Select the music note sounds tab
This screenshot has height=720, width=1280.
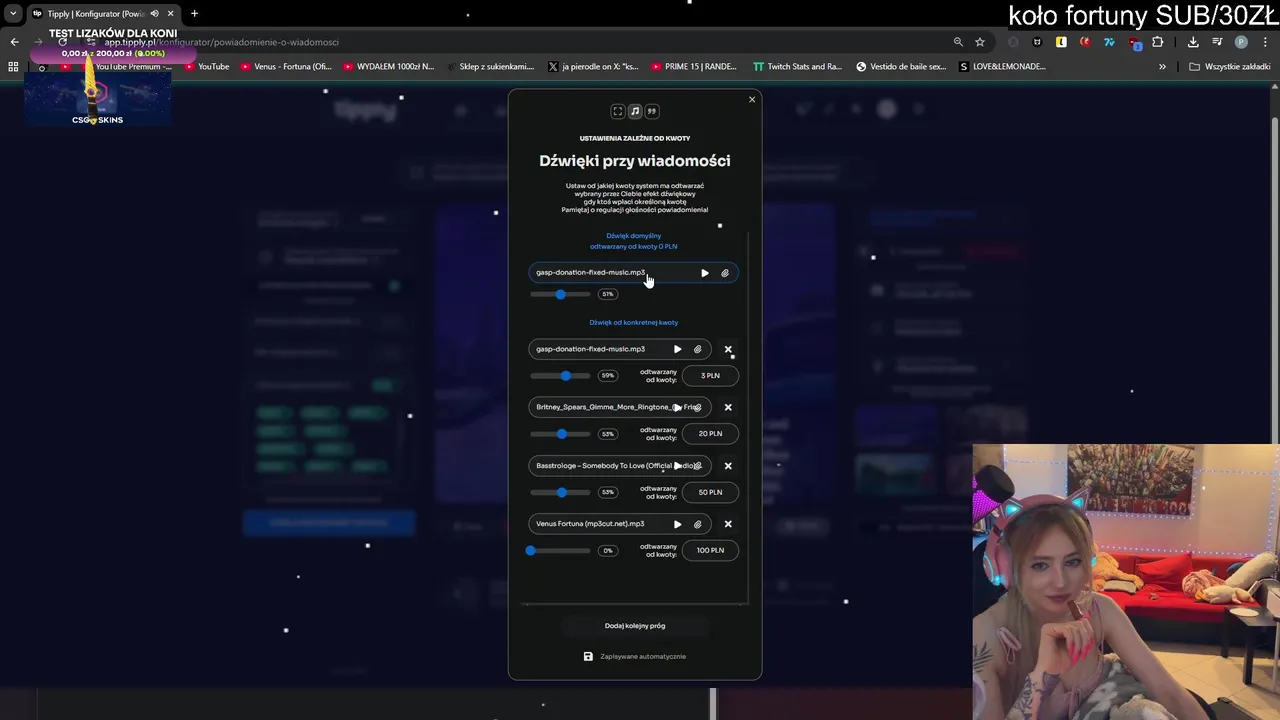click(635, 112)
